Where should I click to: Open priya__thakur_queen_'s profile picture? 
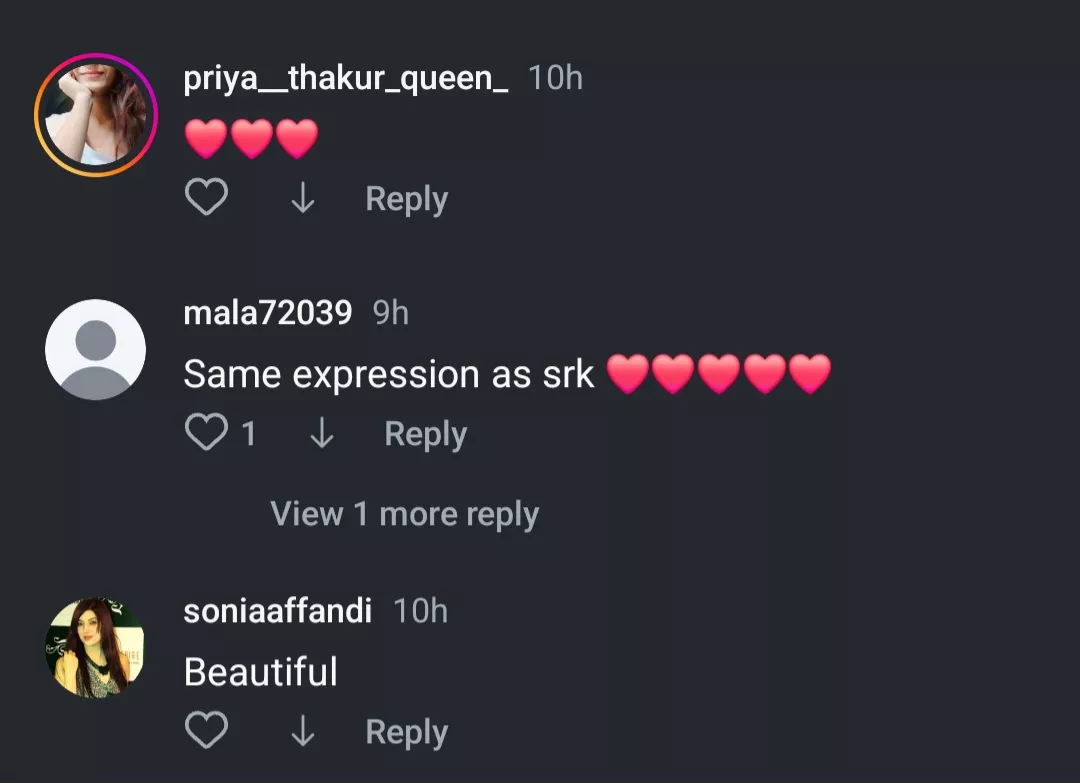click(x=96, y=113)
